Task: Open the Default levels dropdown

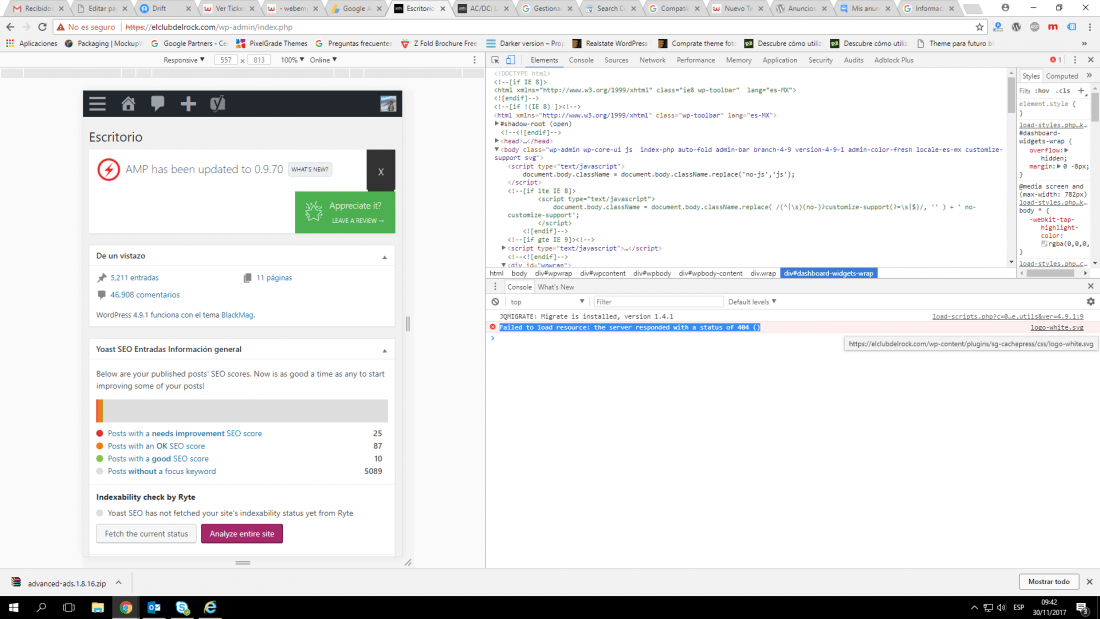Action: click(752, 302)
